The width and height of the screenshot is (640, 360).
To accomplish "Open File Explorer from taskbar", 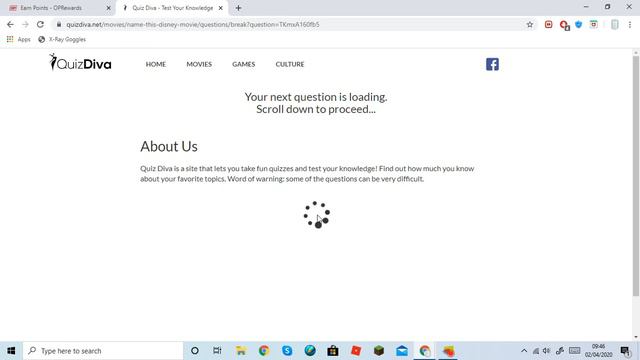I will click(241, 351).
